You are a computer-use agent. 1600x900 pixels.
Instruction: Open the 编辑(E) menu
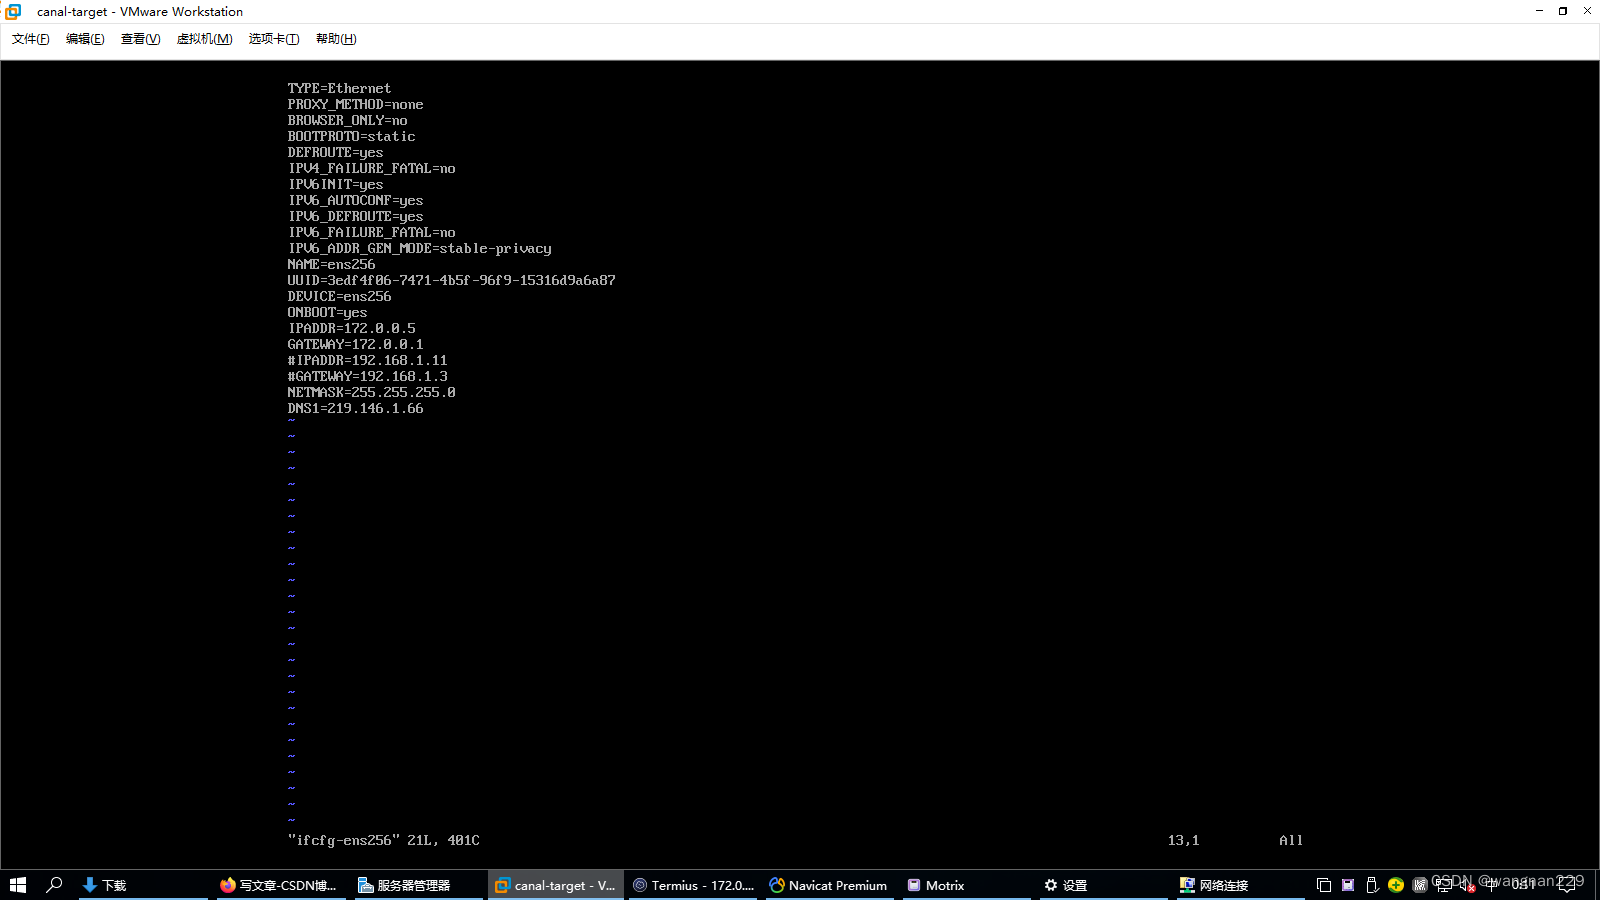click(85, 39)
